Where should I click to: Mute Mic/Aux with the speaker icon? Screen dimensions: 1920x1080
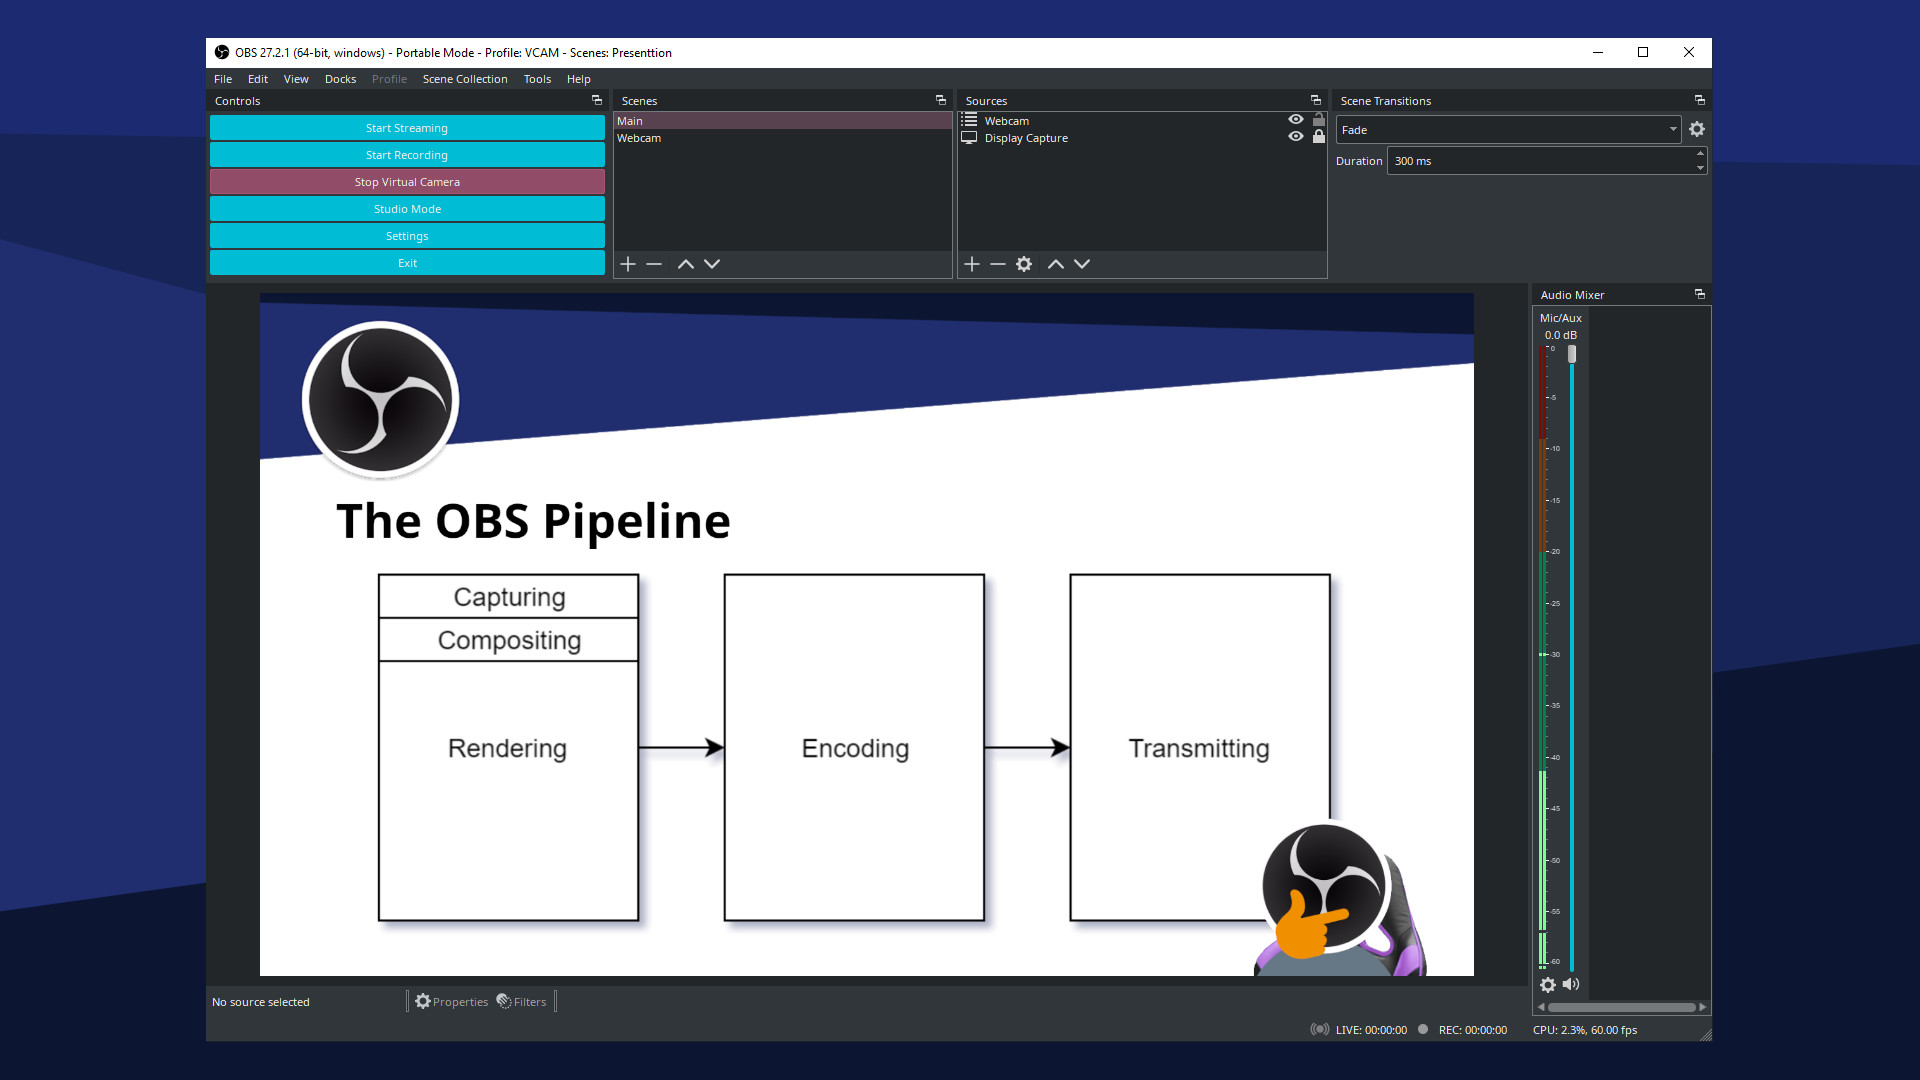(1571, 985)
